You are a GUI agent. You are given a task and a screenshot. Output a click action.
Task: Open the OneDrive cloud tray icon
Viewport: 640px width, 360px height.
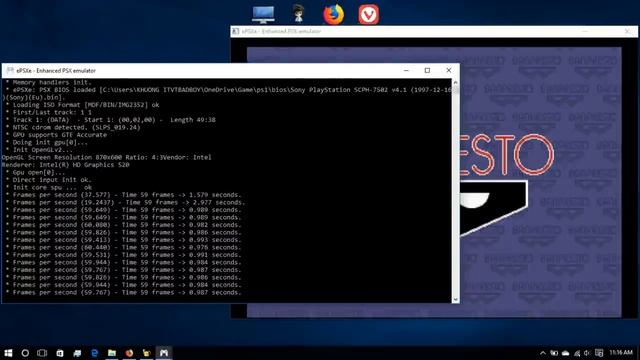click(x=566, y=353)
